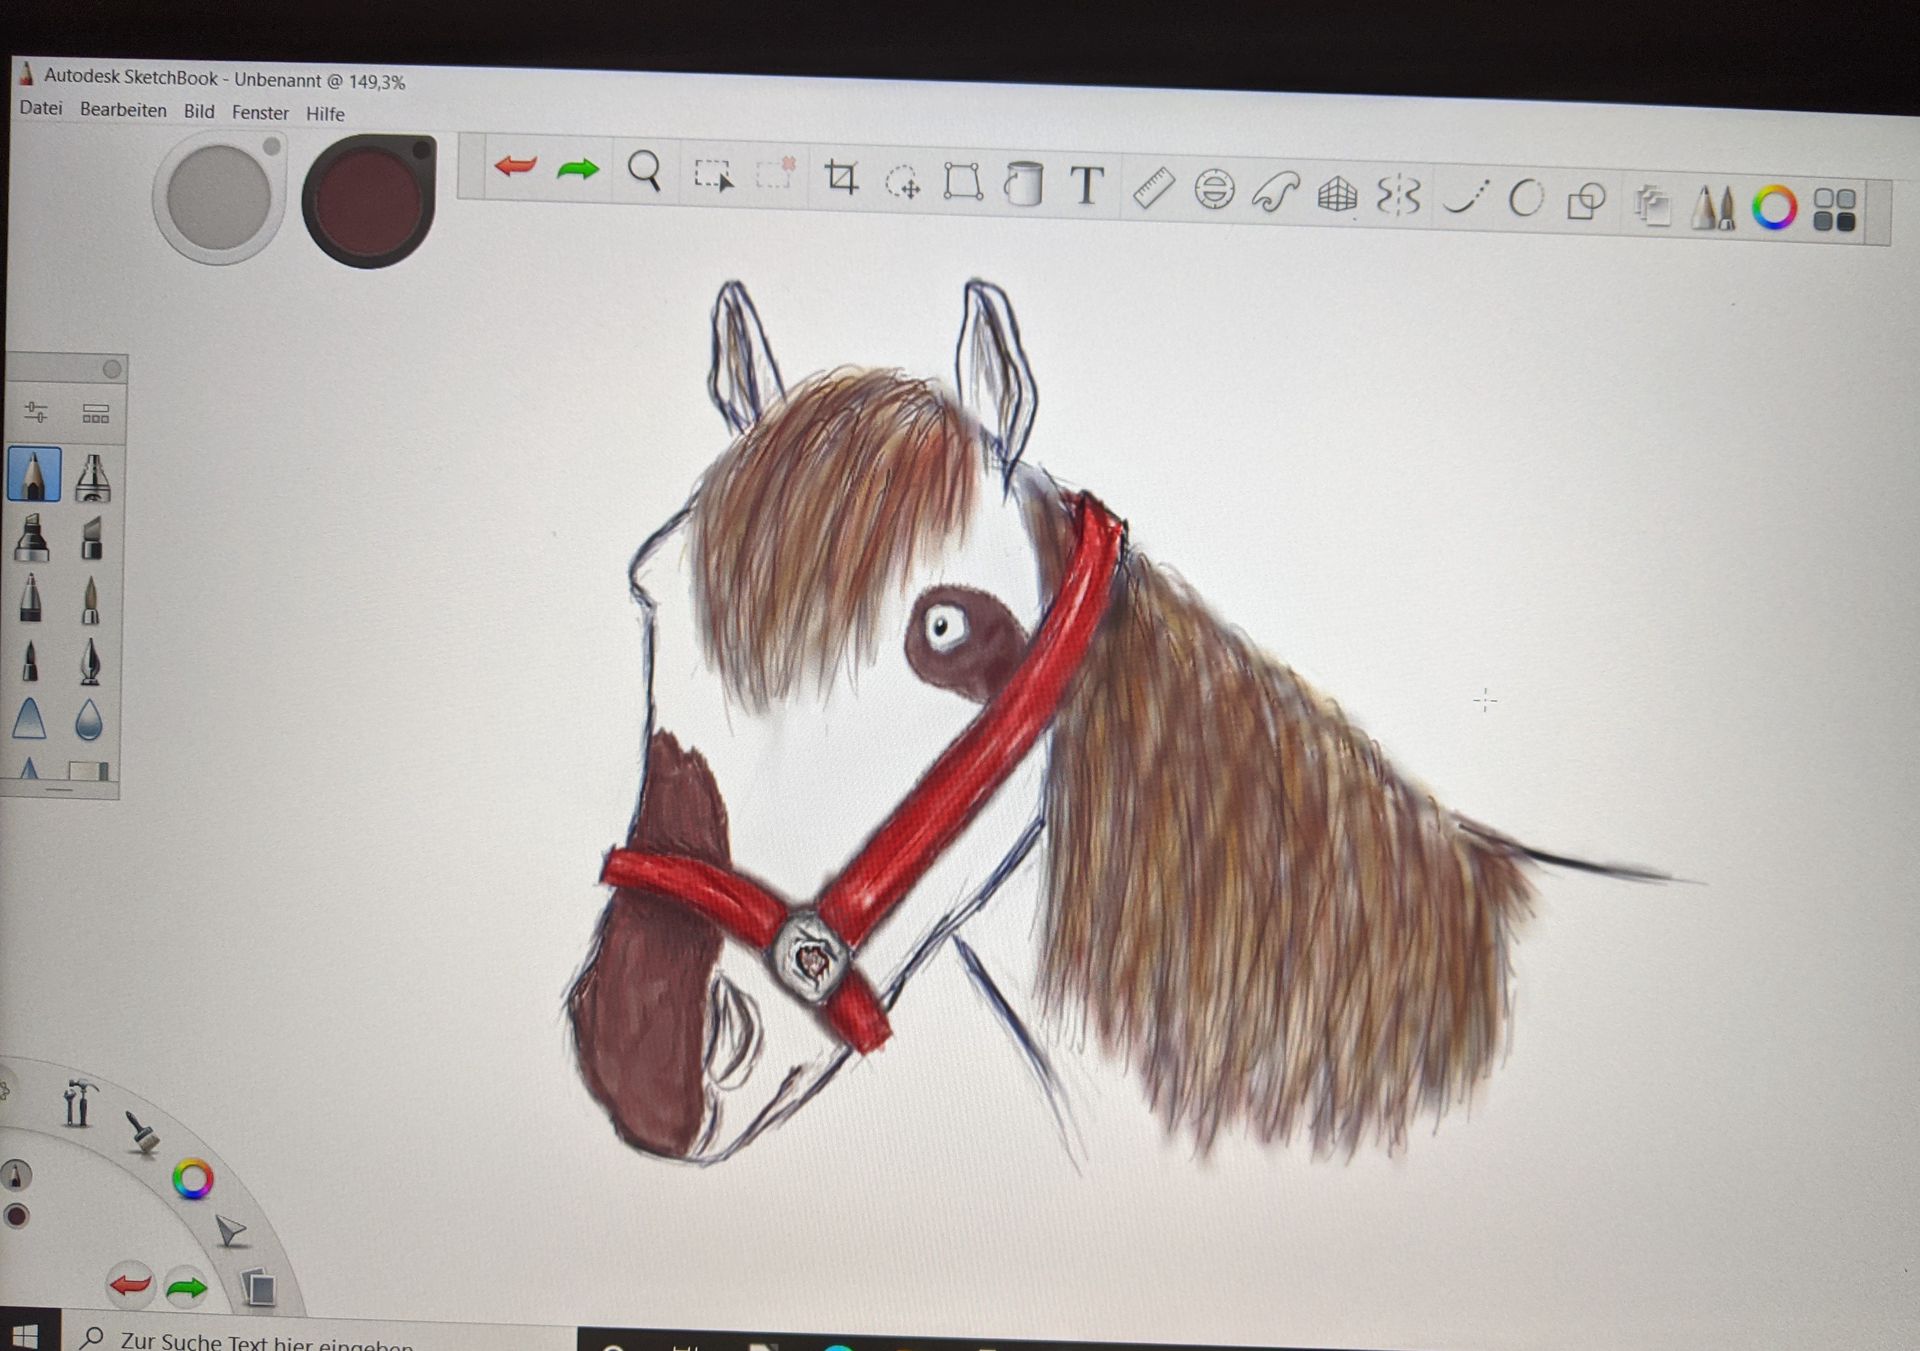Open the lagoon Brushes paintbrush icon
Image resolution: width=1920 pixels, height=1351 pixels.
click(x=141, y=1133)
